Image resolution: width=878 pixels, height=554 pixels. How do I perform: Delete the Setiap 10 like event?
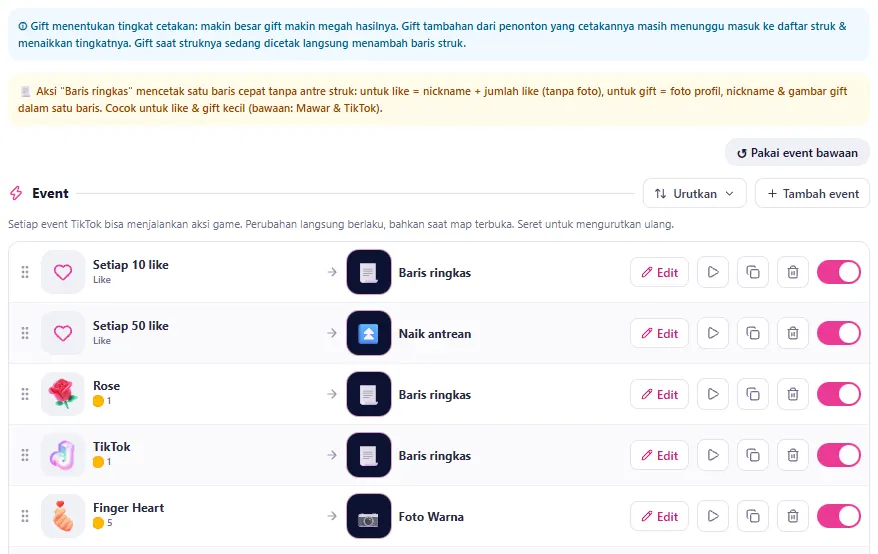click(x=793, y=272)
